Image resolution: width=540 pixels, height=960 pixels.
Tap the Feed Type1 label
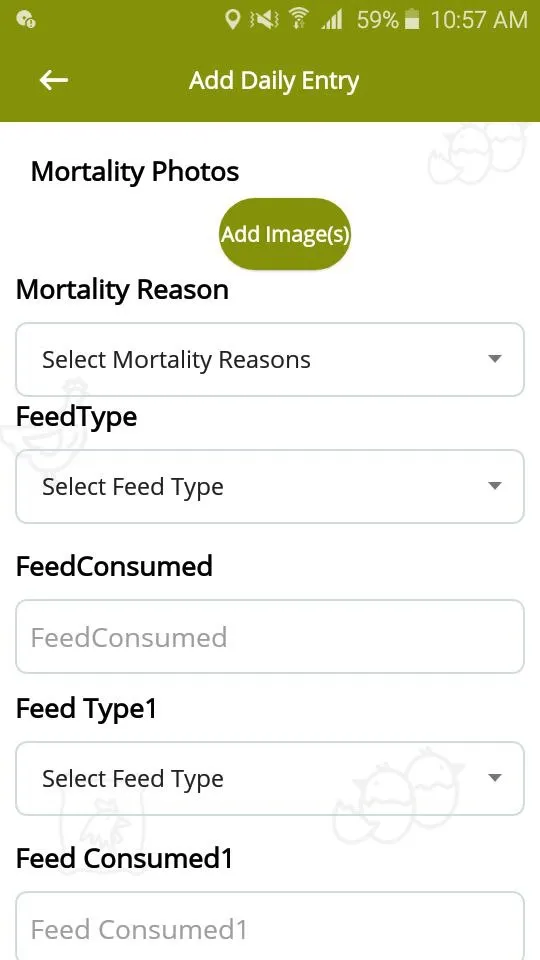(86, 709)
